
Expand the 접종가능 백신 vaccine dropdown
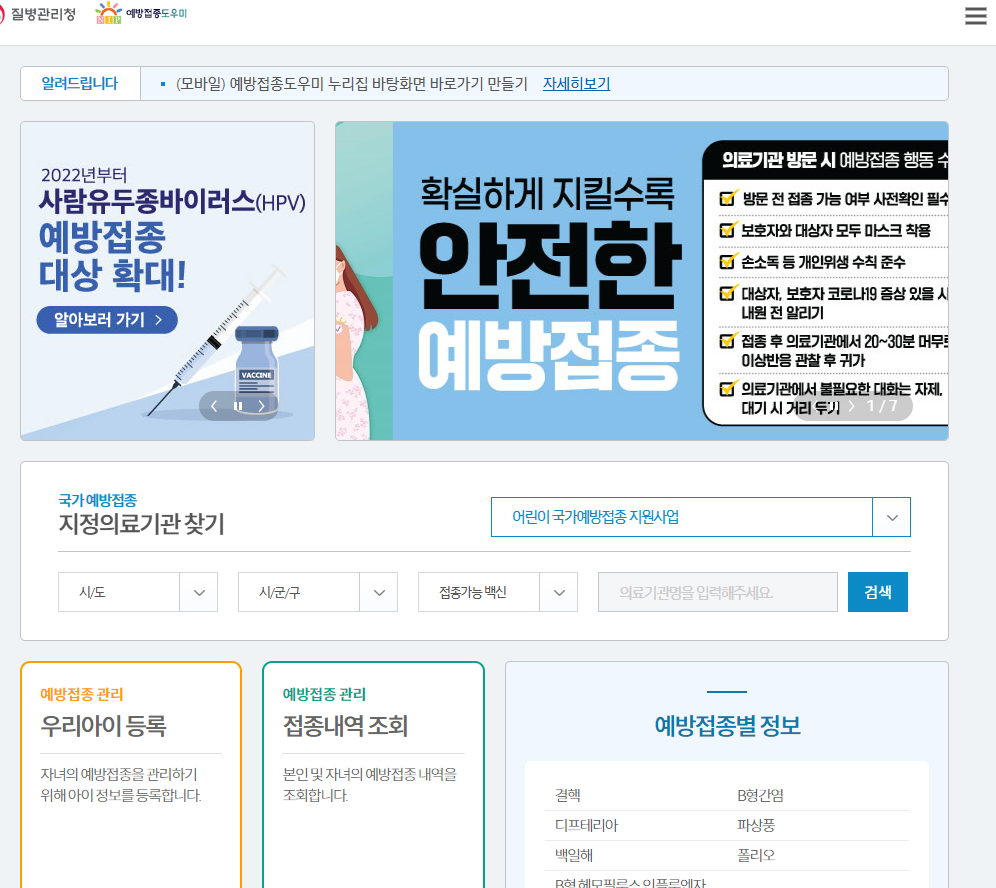point(497,592)
